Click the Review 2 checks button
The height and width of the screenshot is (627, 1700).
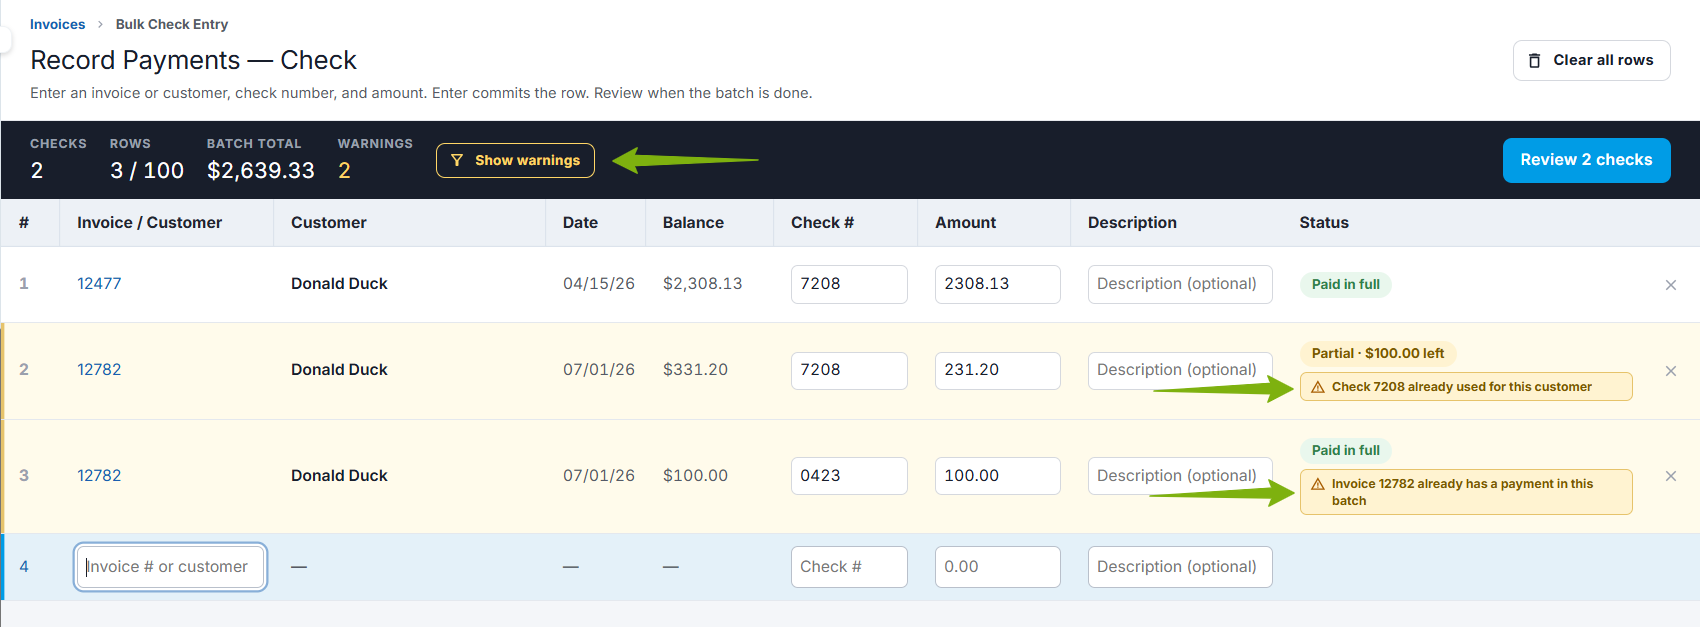[x=1586, y=160]
